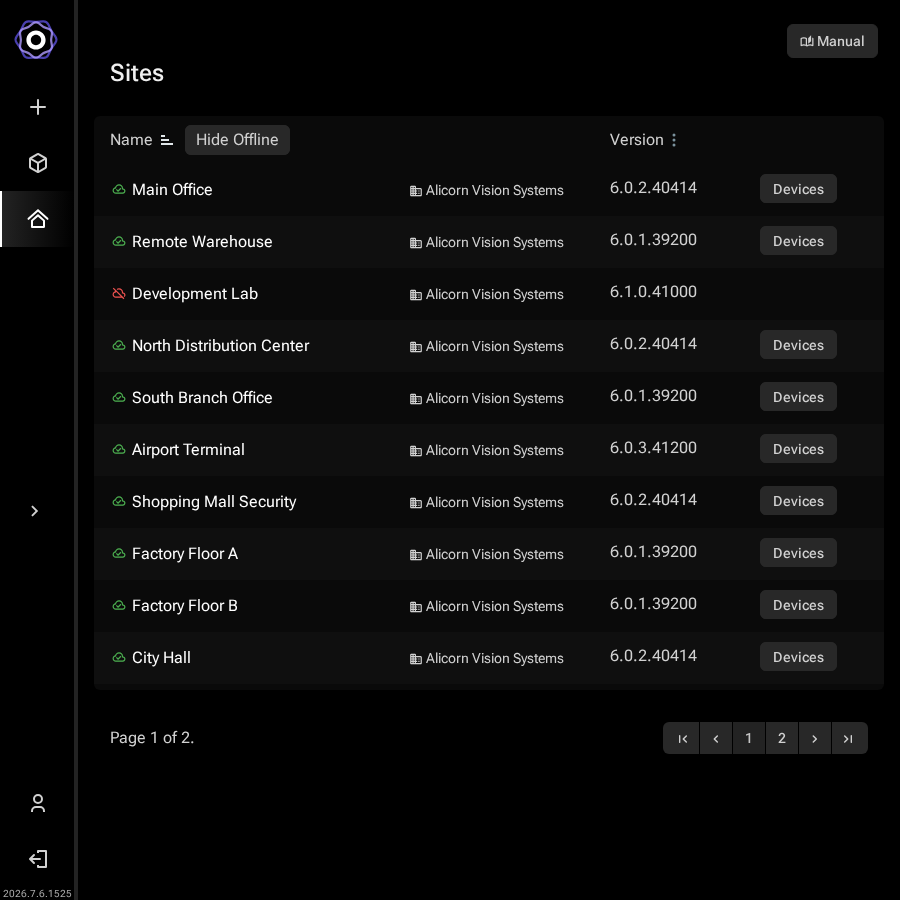Viewport: 900px width, 900px height.
Task: Click the app logo icon in sidebar
Action: pyautogui.click(x=36, y=40)
